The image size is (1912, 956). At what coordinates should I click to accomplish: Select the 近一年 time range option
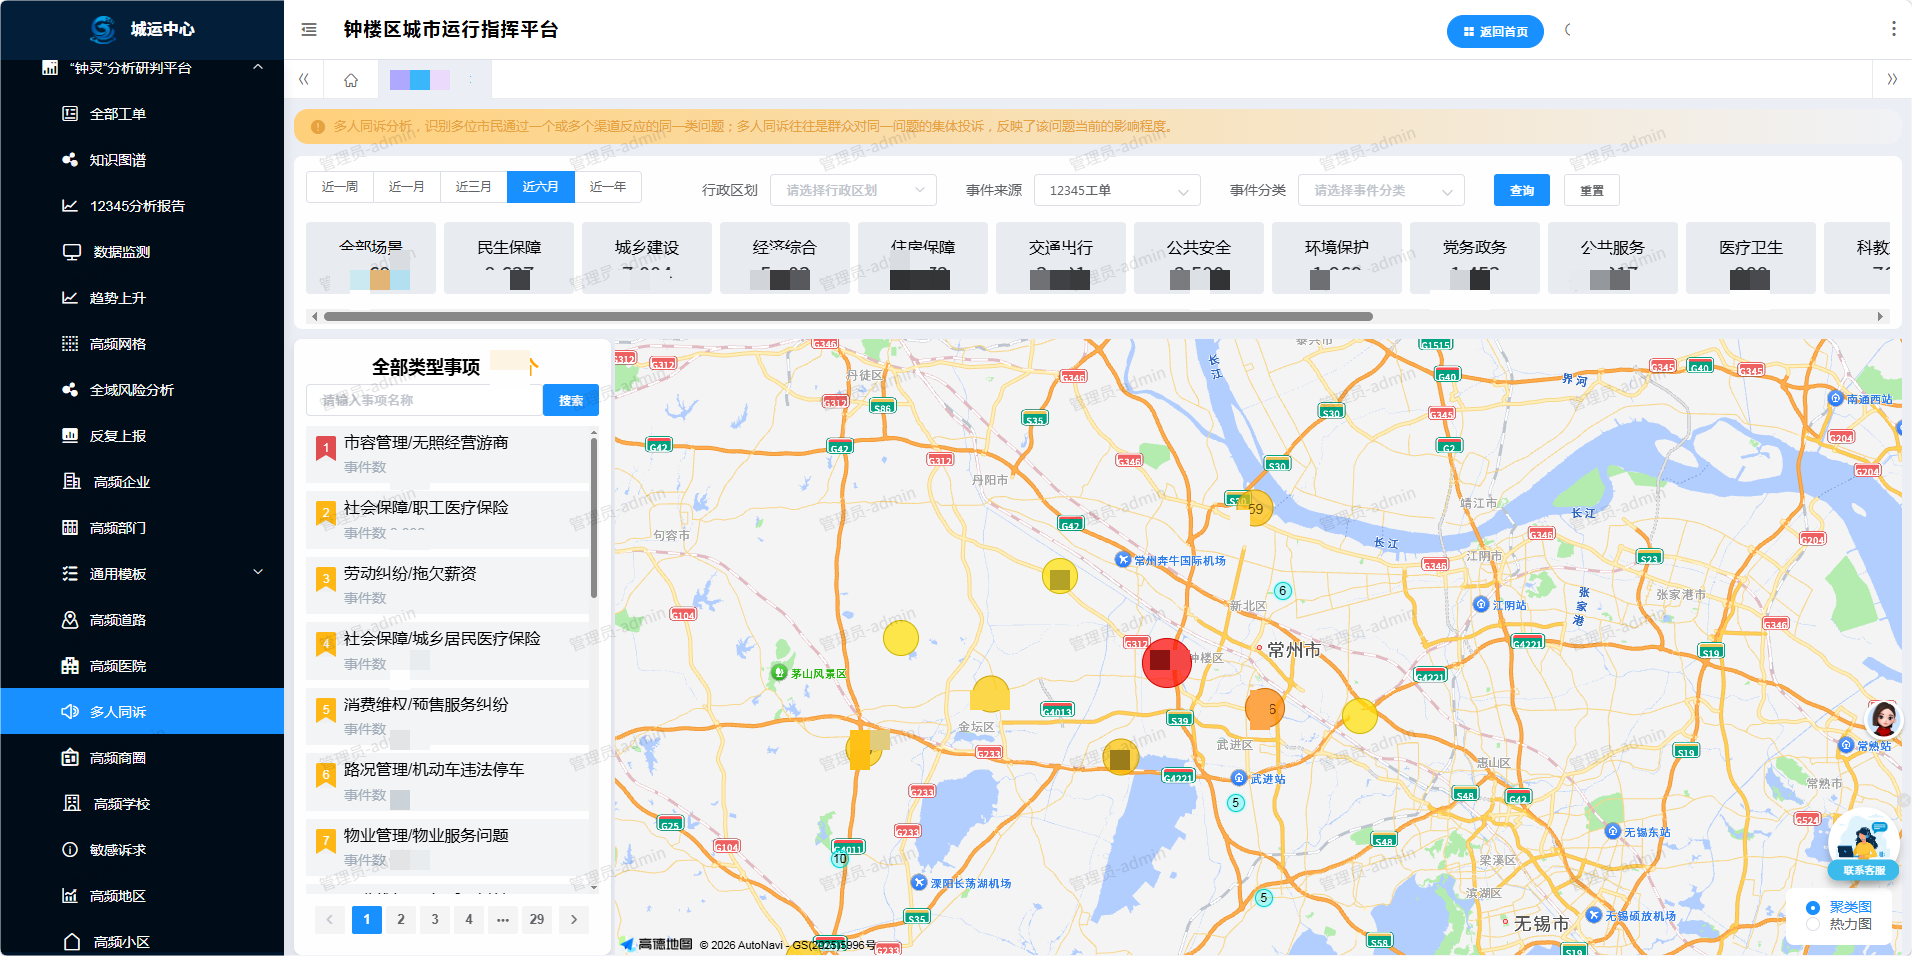point(608,187)
